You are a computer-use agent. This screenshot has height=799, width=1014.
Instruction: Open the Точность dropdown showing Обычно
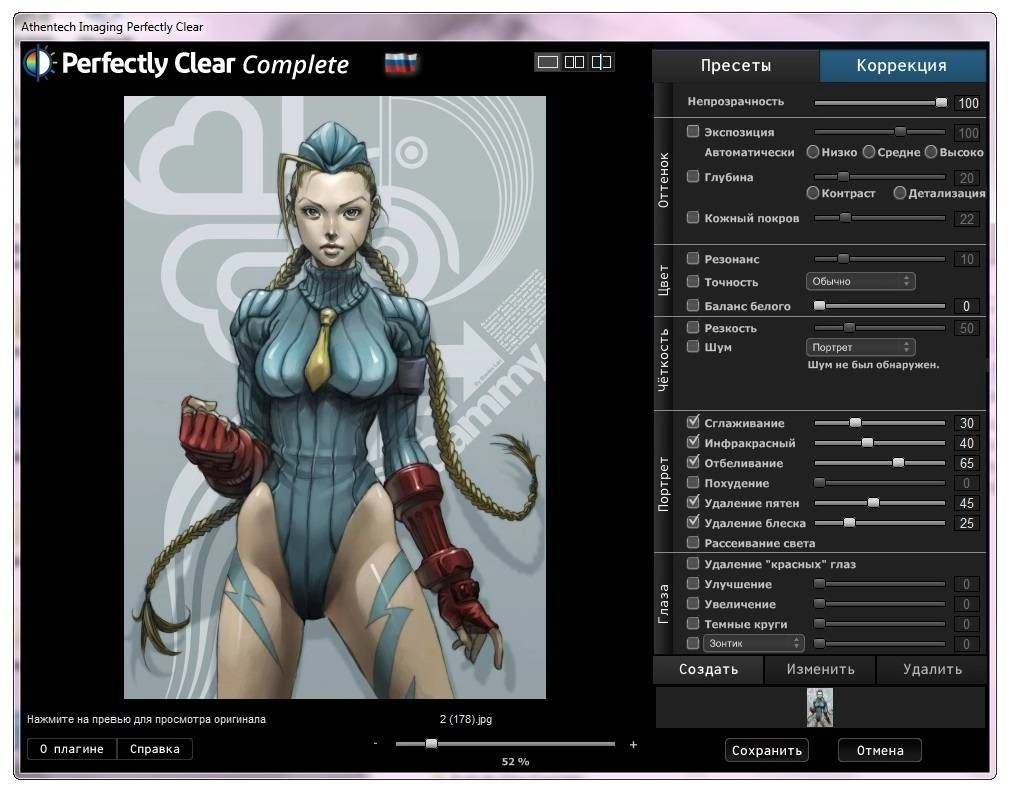point(861,281)
